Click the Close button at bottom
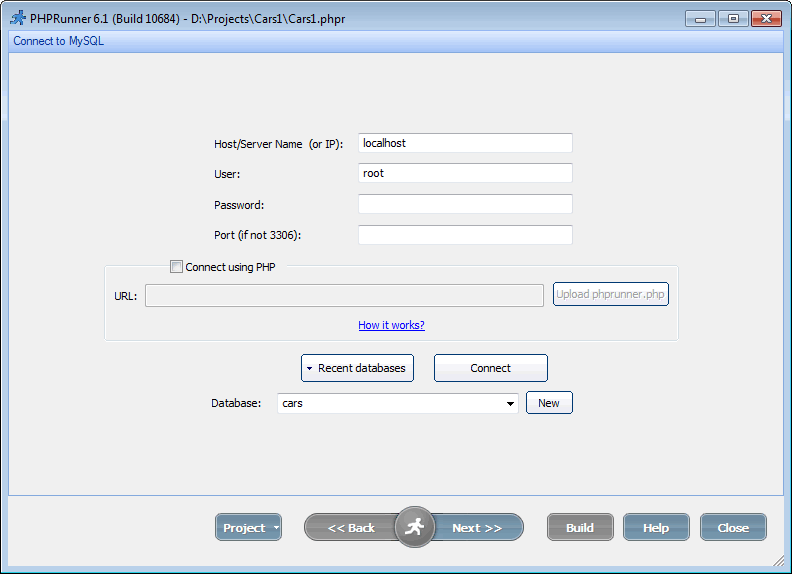This screenshot has height=574, width=792. pyautogui.click(x=733, y=528)
